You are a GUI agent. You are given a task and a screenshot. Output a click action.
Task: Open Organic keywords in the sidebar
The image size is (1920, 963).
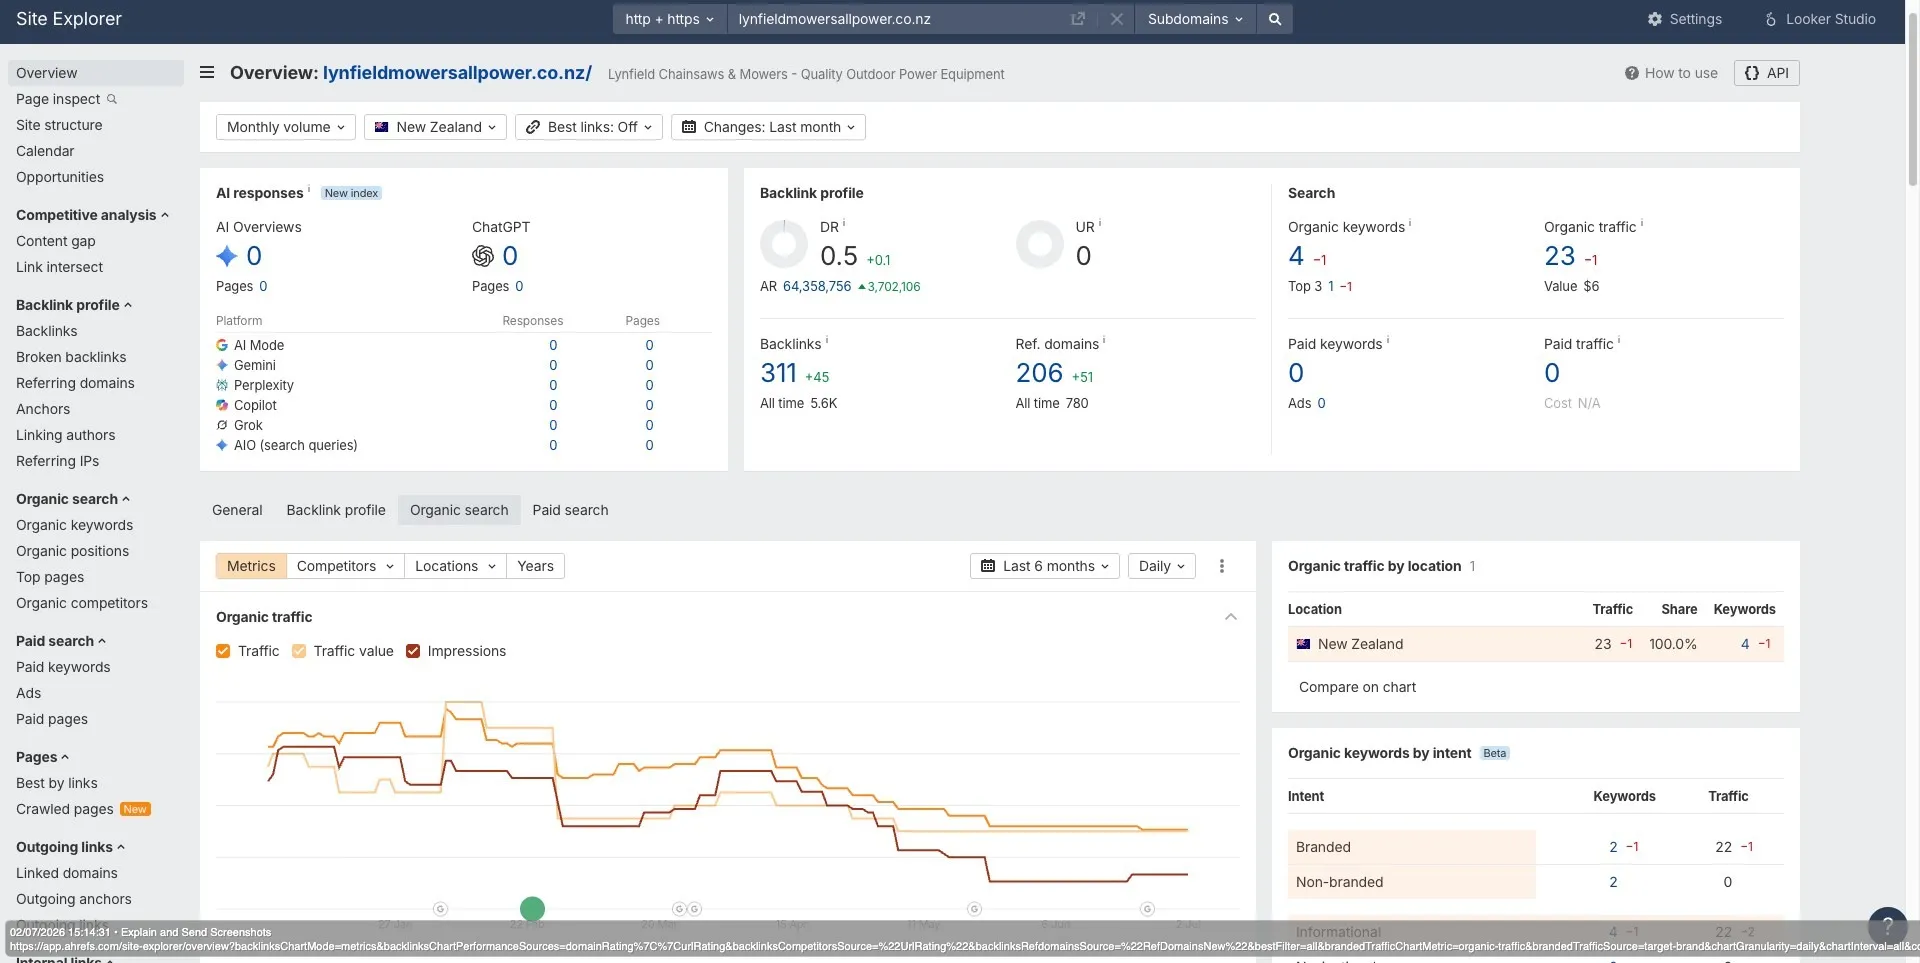(74, 525)
